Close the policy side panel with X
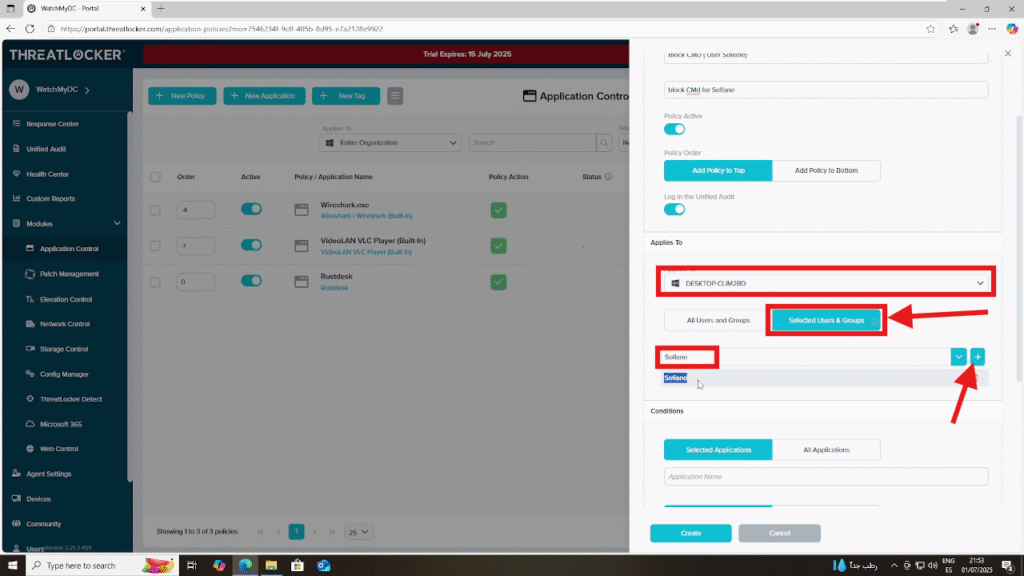Image resolution: width=1024 pixels, height=576 pixels. (x=1008, y=54)
